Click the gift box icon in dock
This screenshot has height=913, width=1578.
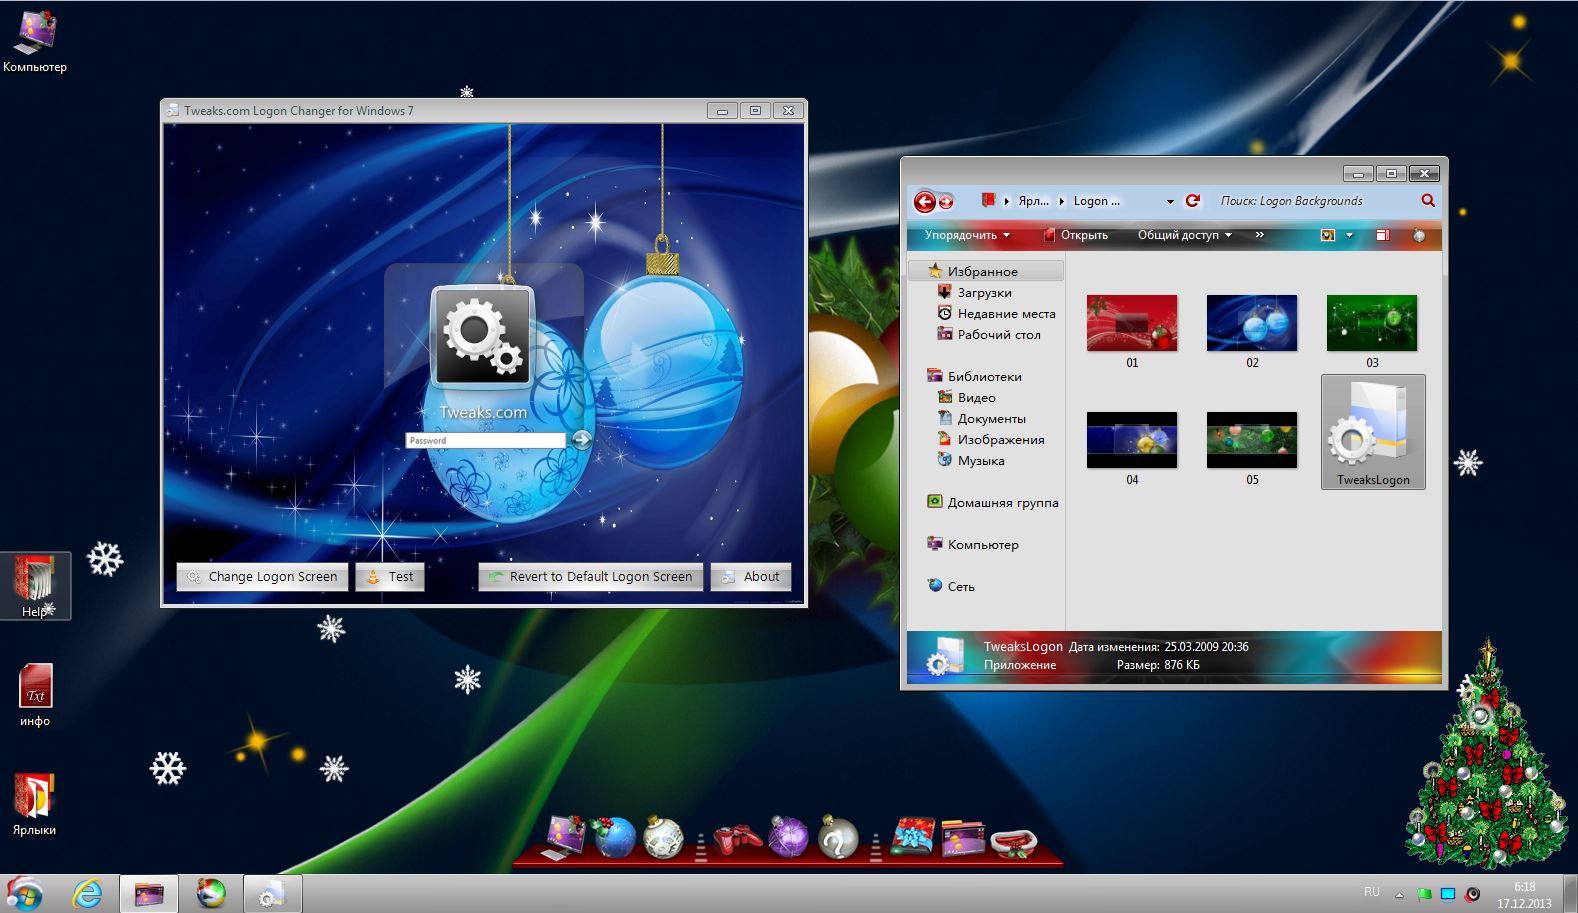[x=913, y=837]
